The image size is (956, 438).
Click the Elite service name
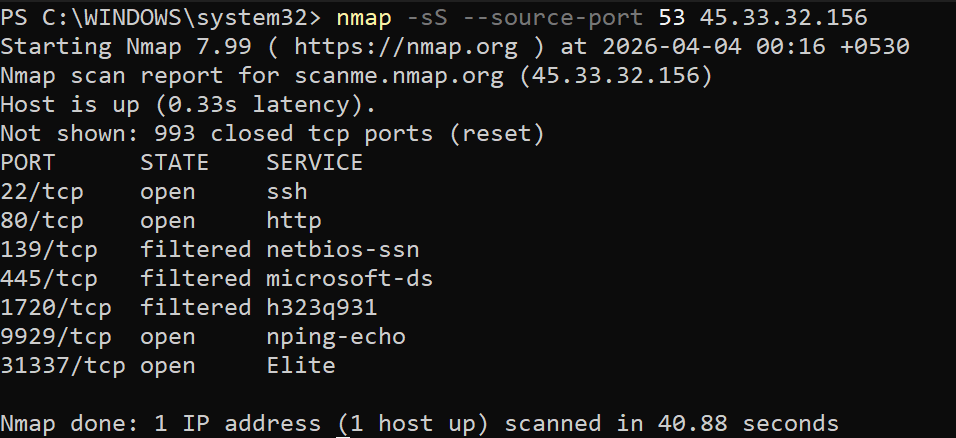(x=300, y=365)
